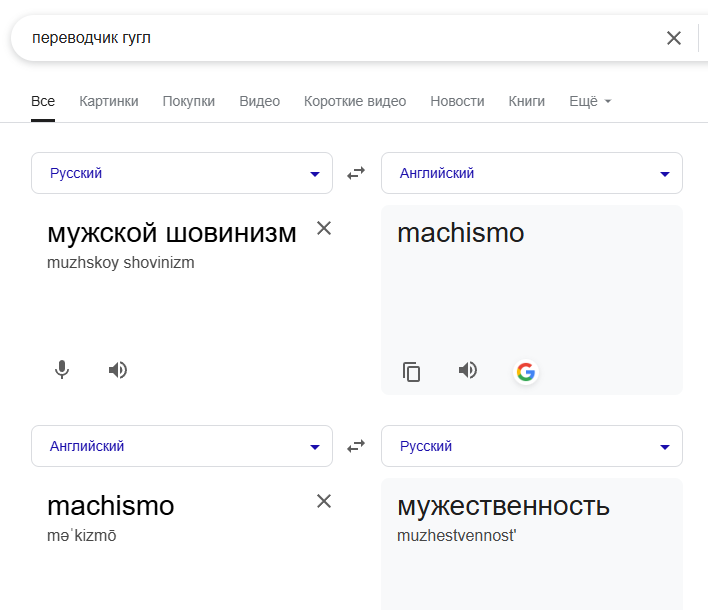The height and width of the screenshot is (610, 708).
Task: Click the source text 'мужской шовинизм'
Action: point(172,233)
